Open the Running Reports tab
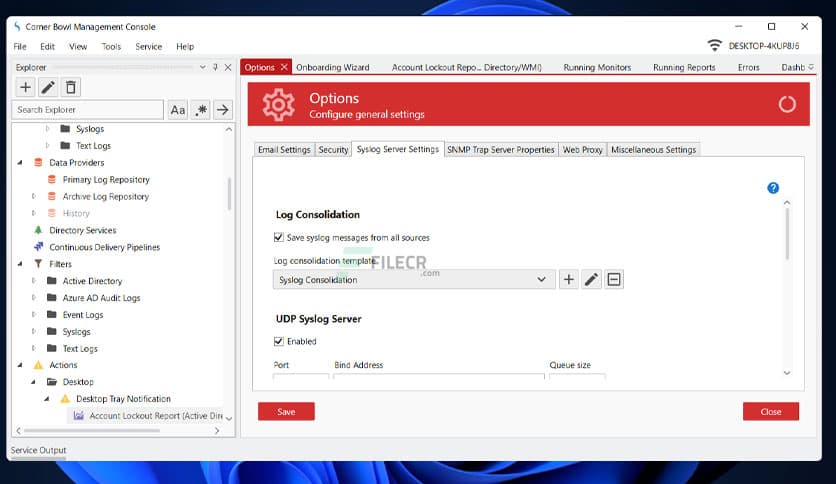This screenshot has width=836, height=484. click(x=684, y=67)
